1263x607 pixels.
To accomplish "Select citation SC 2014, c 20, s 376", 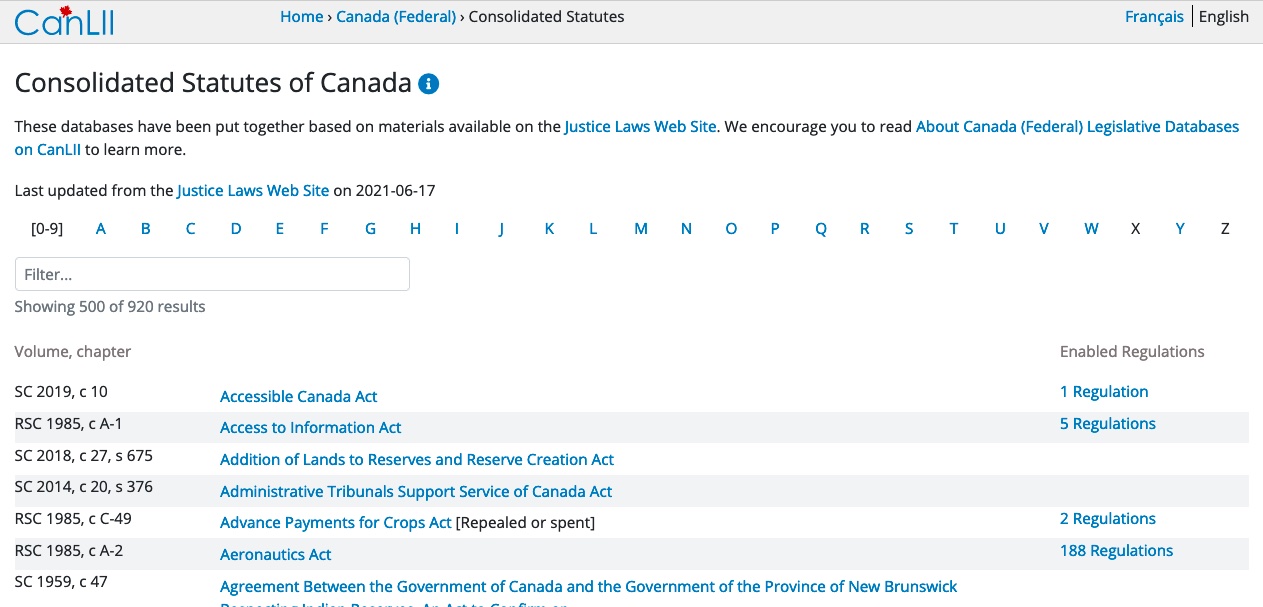I will (84, 487).
